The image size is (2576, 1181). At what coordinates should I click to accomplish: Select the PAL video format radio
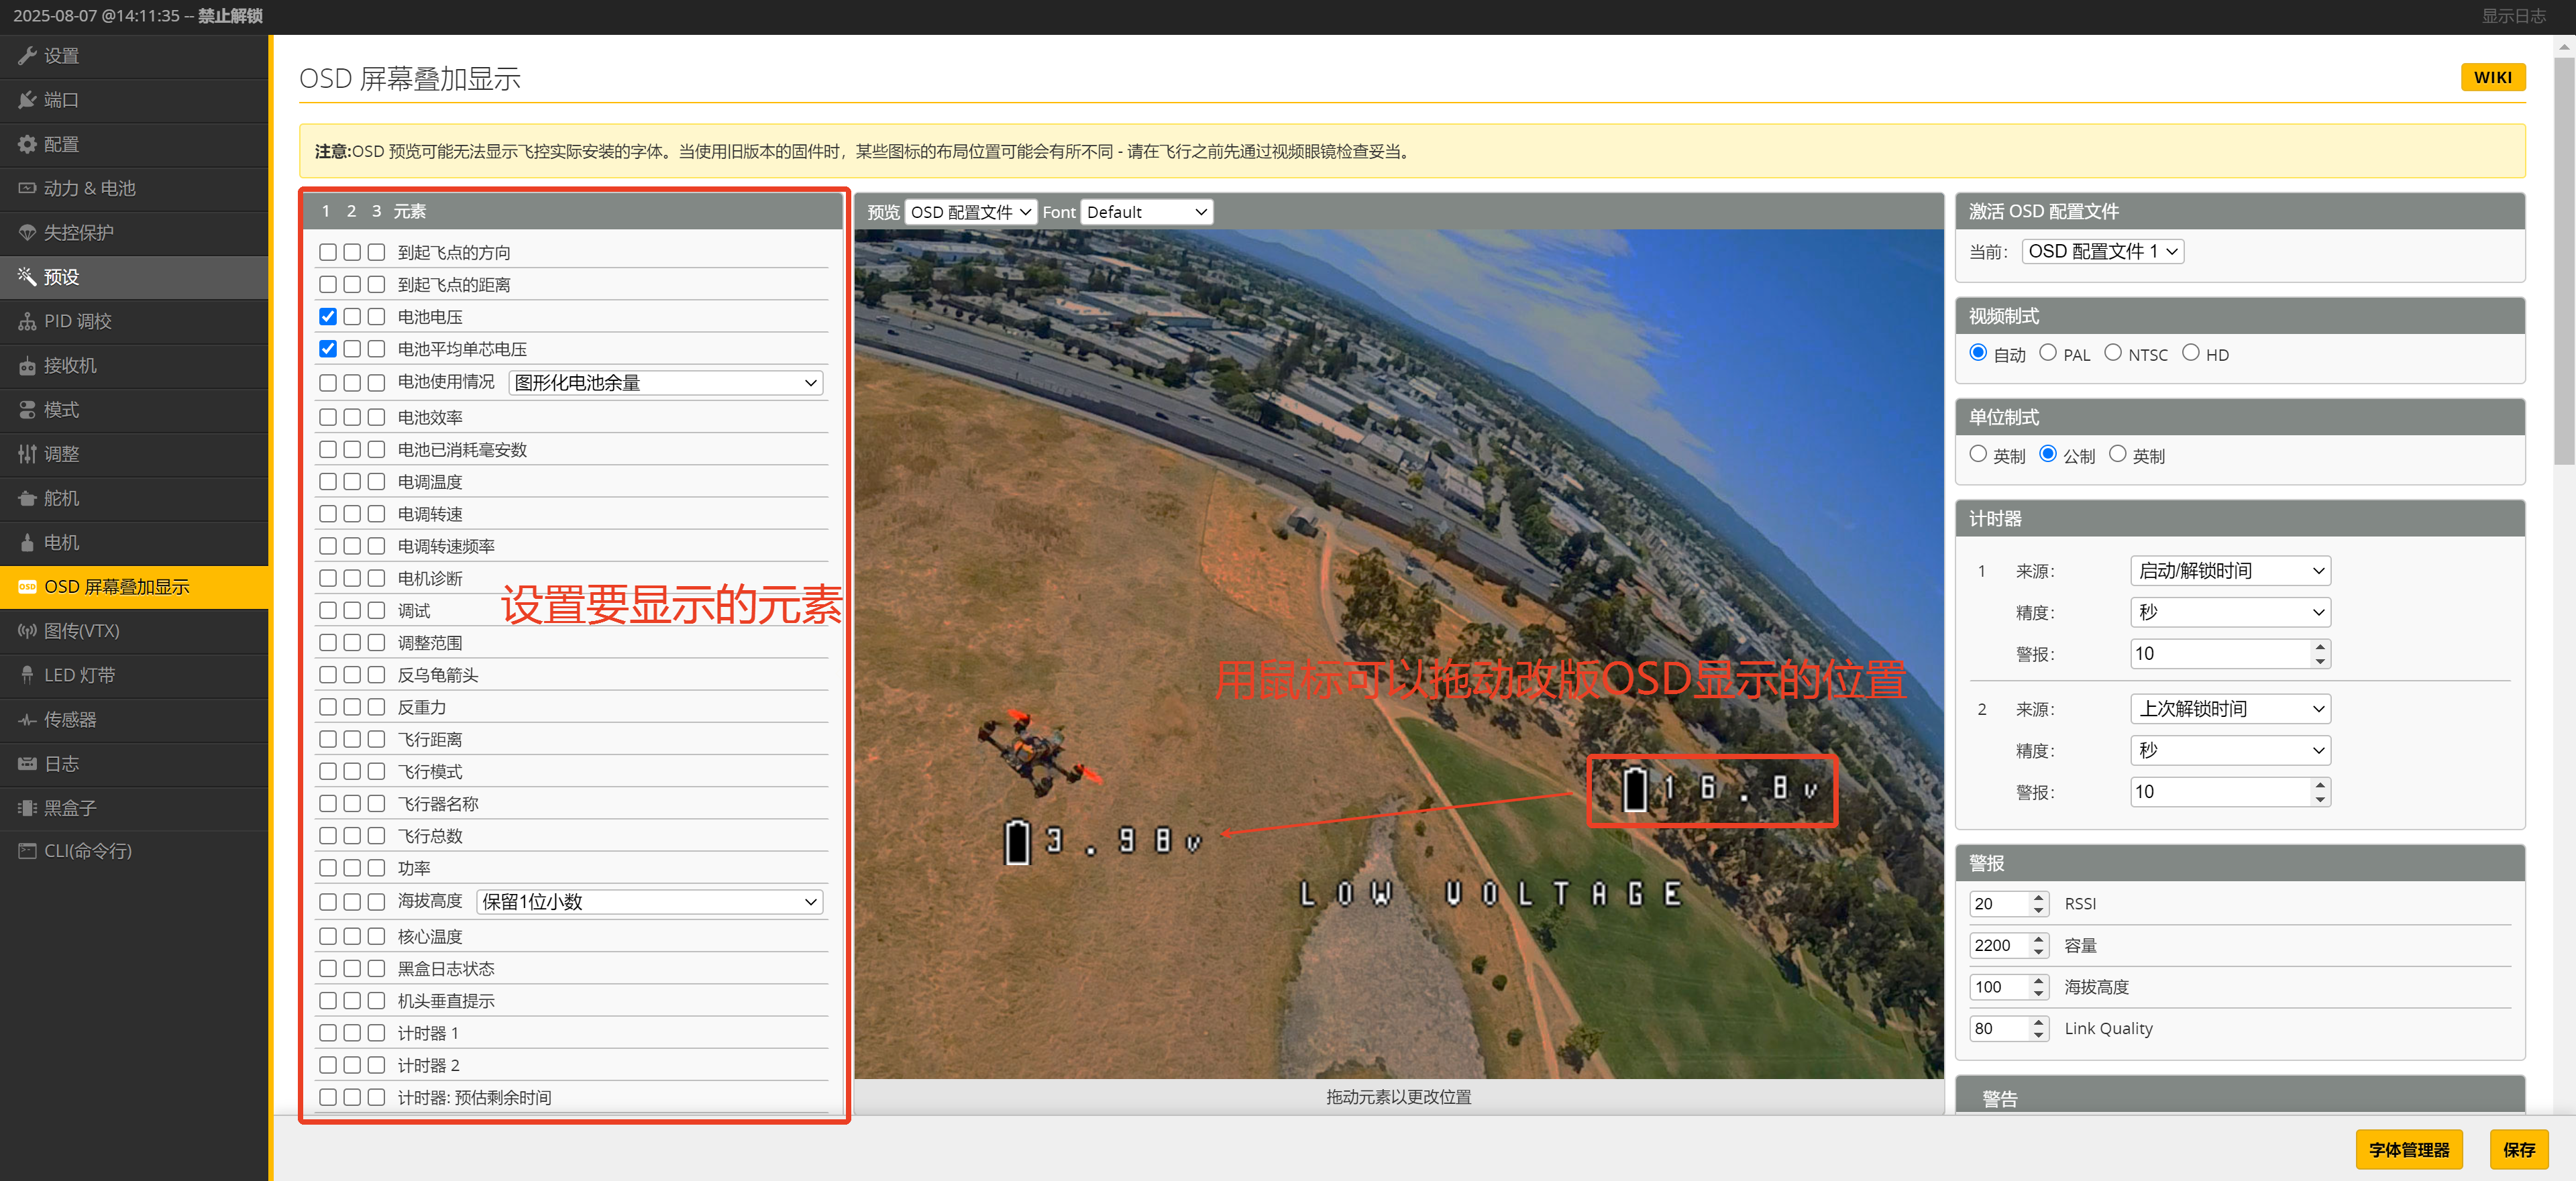coord(2047,353)
